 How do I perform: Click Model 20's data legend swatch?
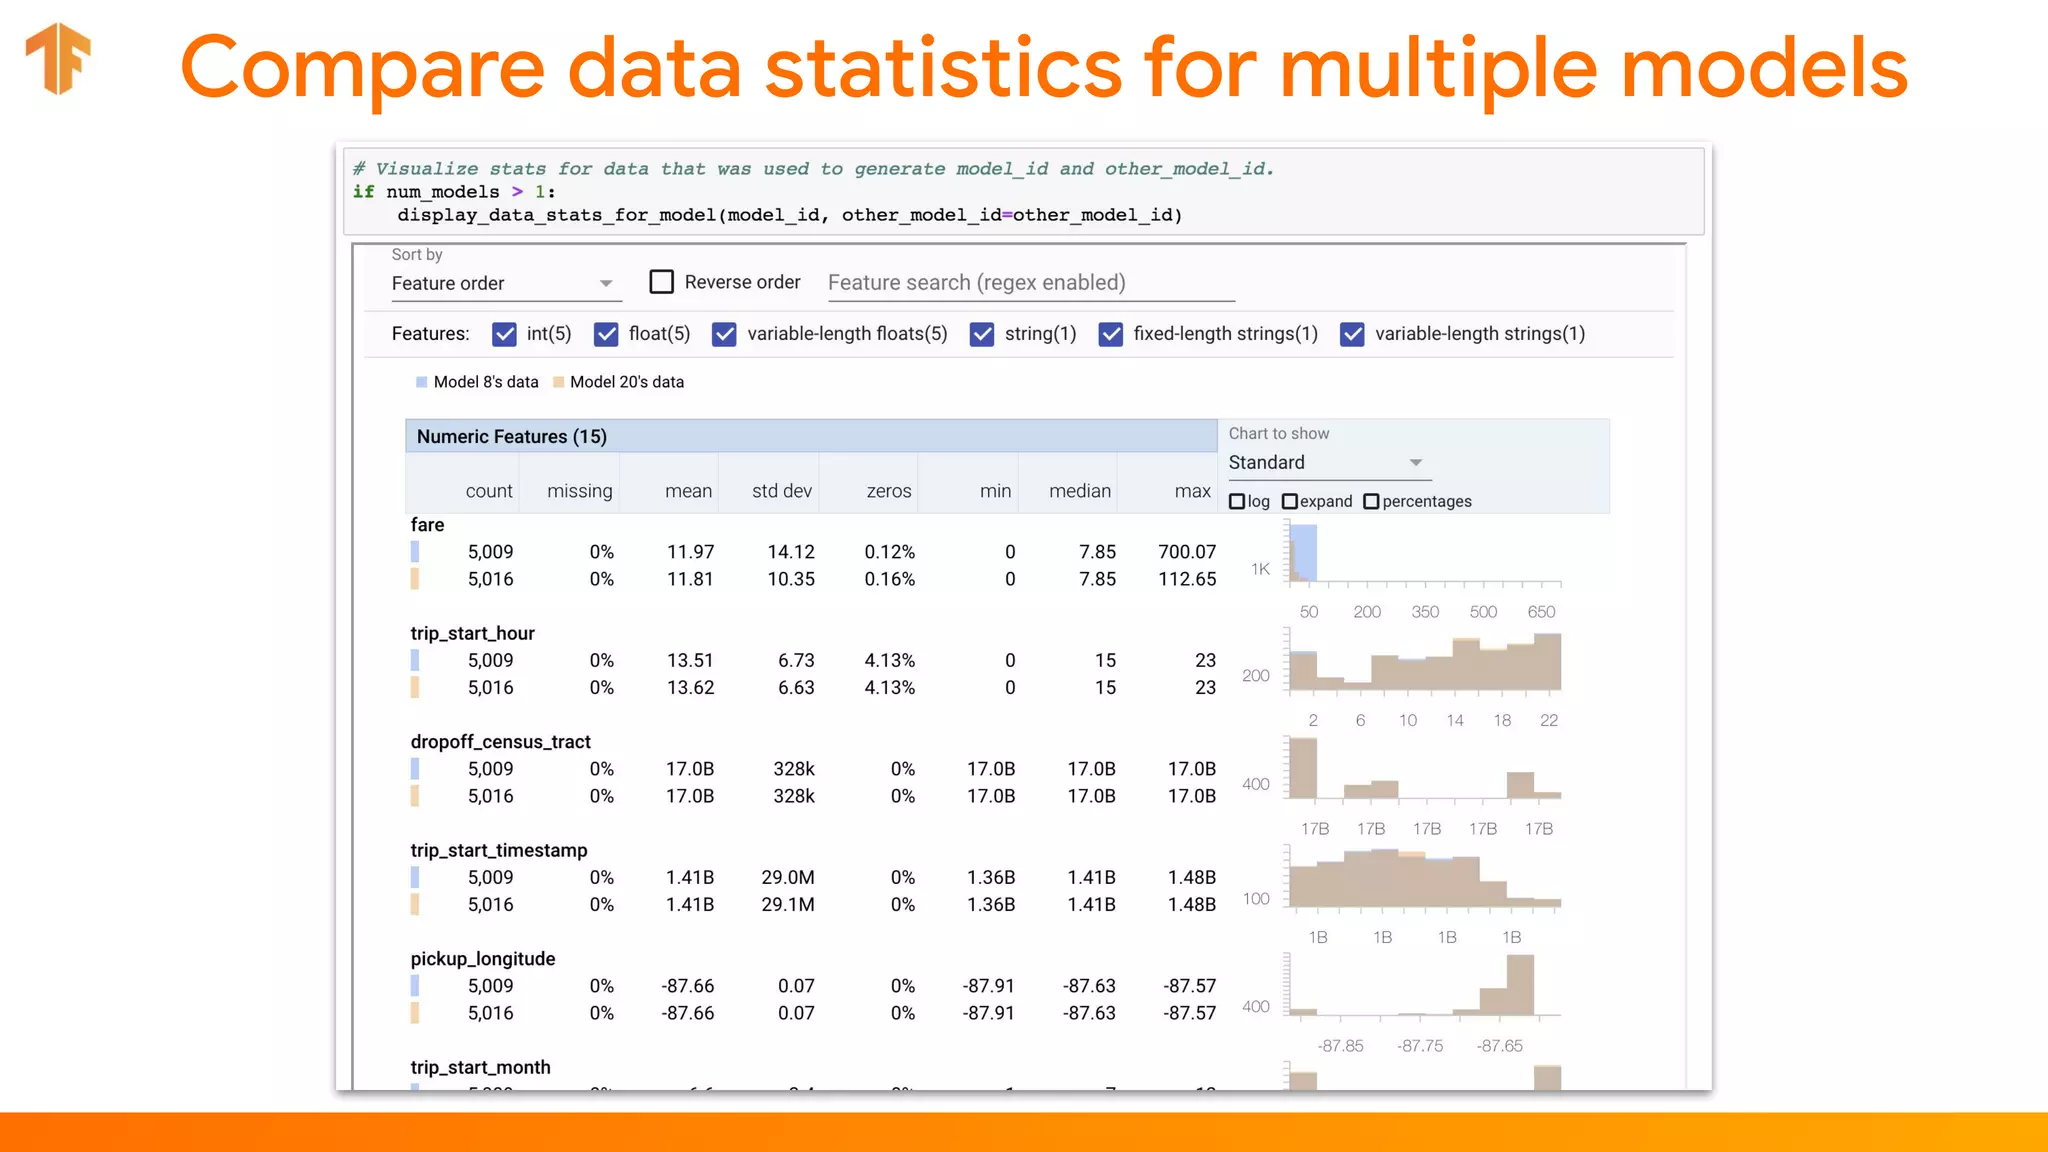coord(559,382)
